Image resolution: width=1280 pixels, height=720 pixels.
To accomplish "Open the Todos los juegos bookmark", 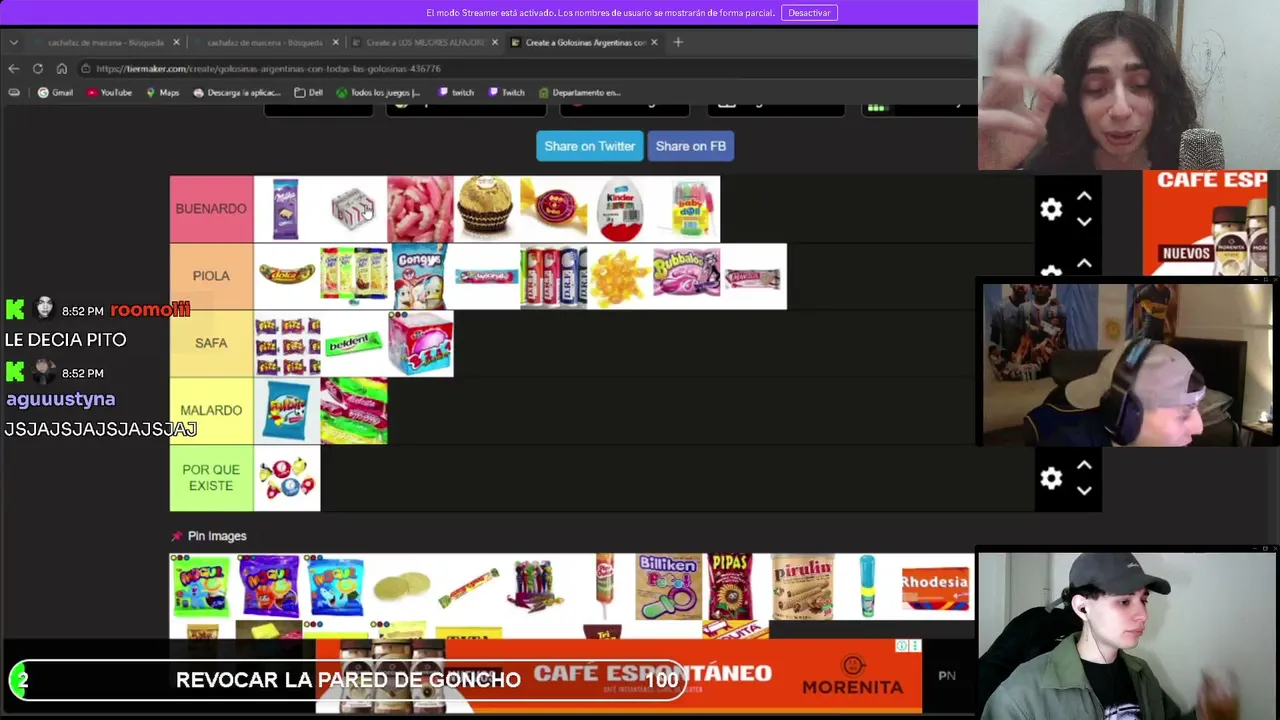I will click(x=378, y=92).
